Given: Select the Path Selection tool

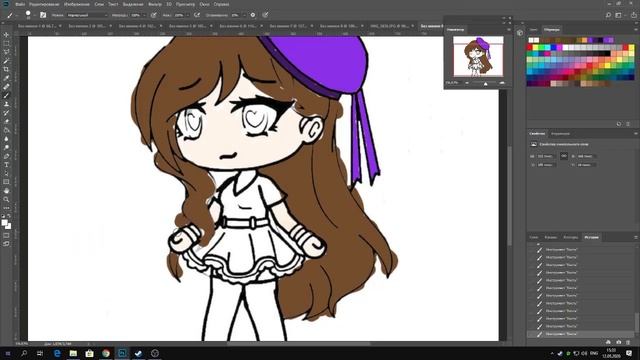Looking at the screenshot, I should point(6,173).
